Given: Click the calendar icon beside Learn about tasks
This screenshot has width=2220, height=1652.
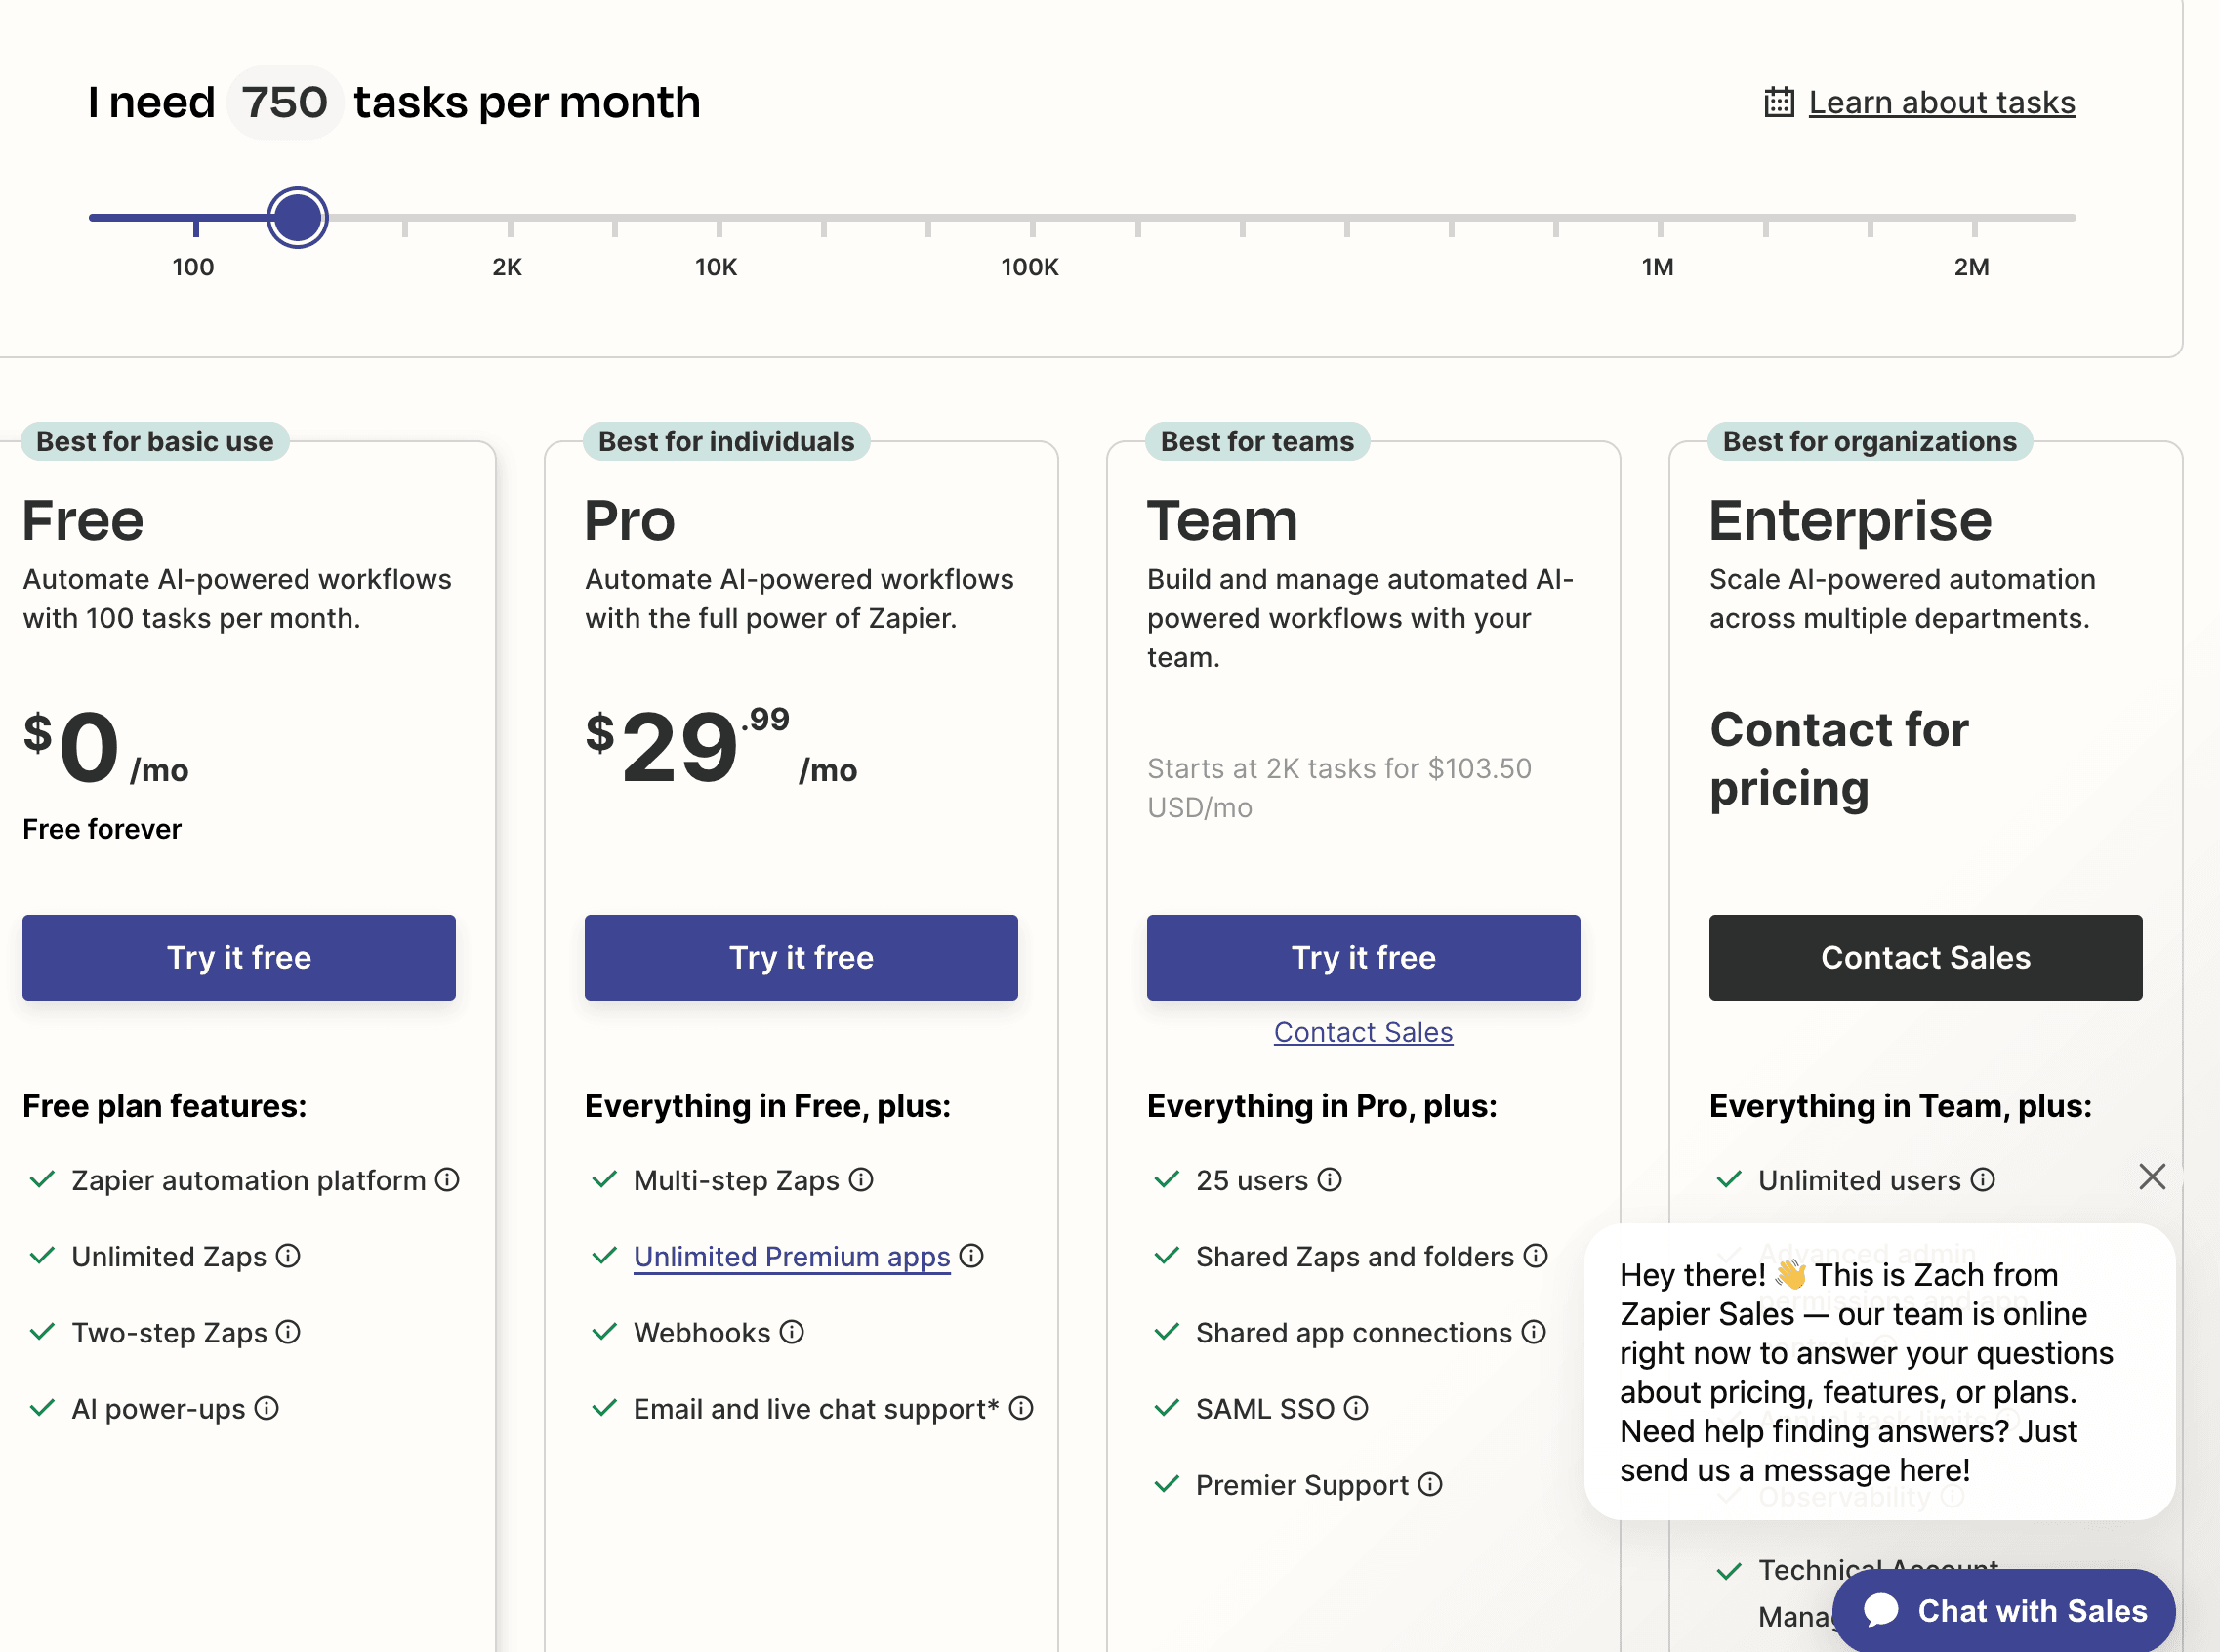Looking at the screenshot, I should 1779,102.
